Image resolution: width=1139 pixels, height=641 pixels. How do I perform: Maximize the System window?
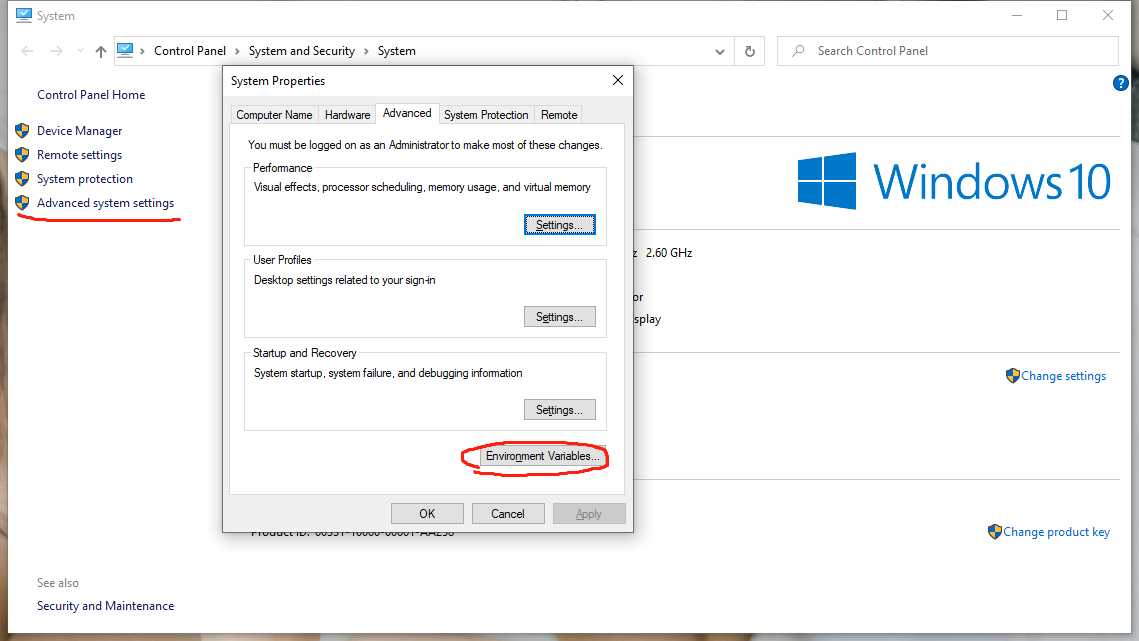1062,15
